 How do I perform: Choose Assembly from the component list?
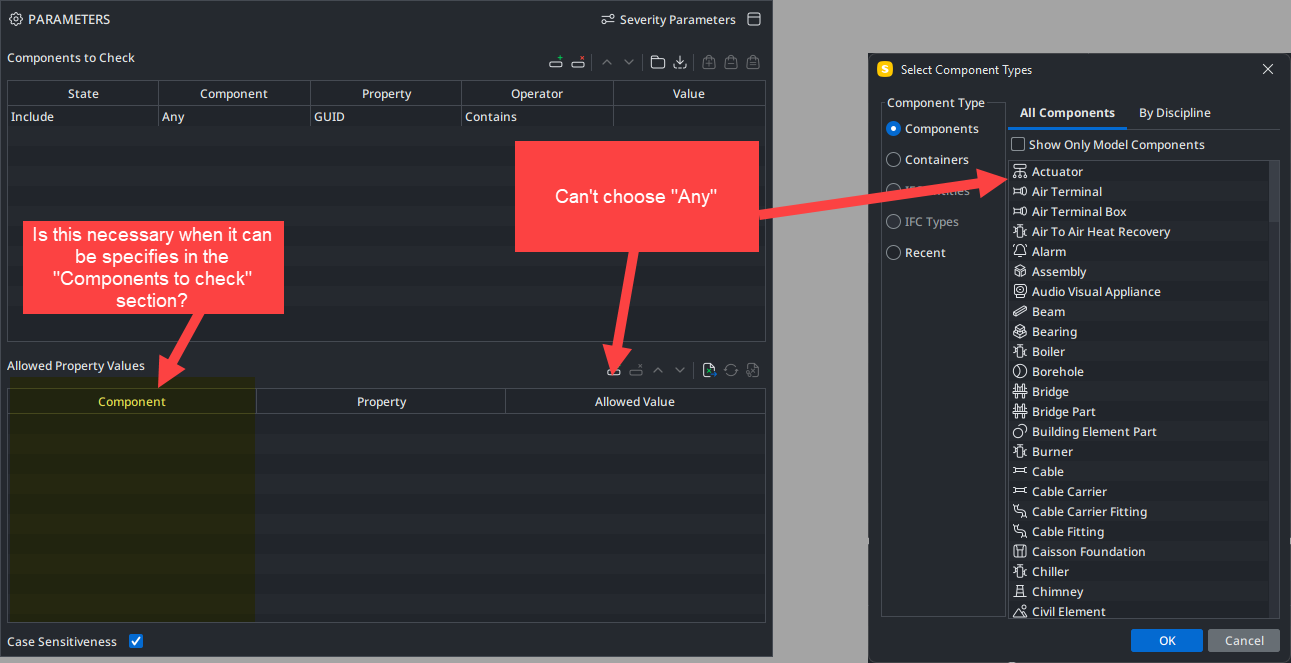tap(1139, 272)
